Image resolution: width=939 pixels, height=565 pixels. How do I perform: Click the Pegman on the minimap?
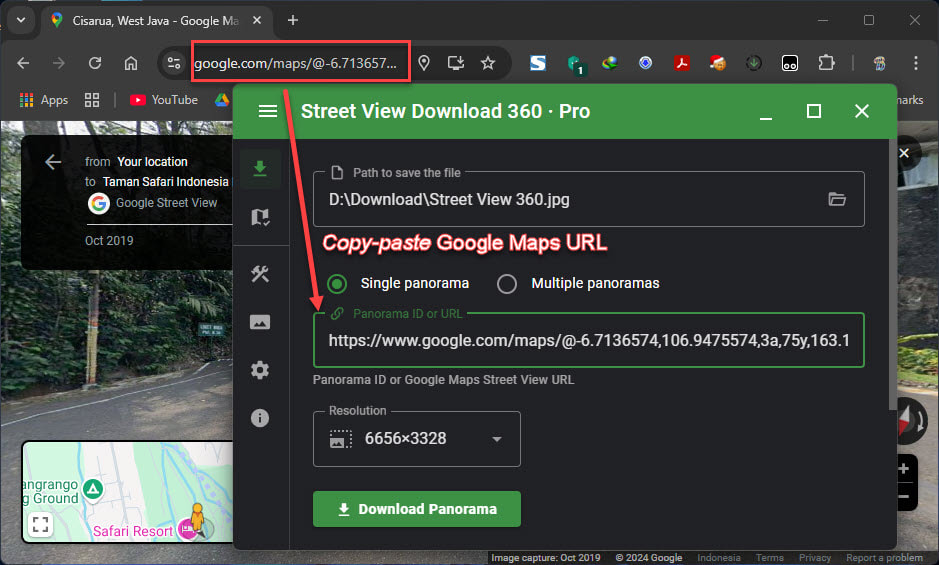197,516
